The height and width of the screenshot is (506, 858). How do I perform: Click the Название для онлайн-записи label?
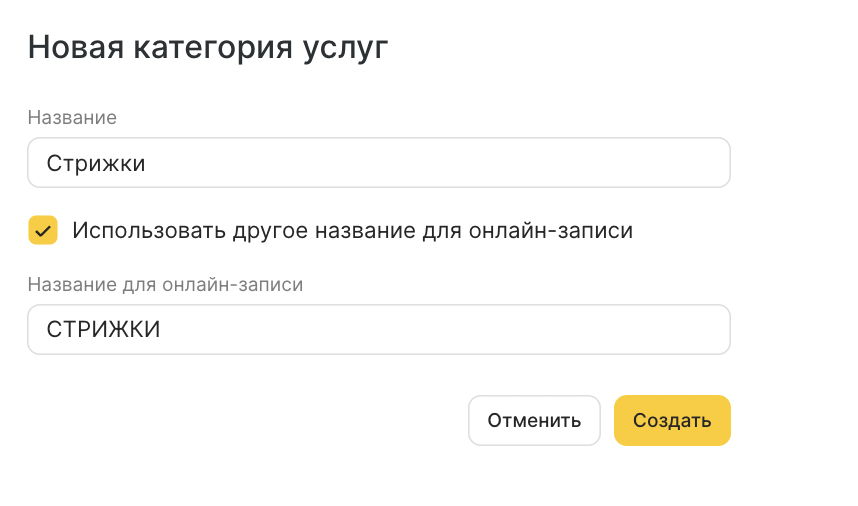pyautogui.click(x=165, y=285)
